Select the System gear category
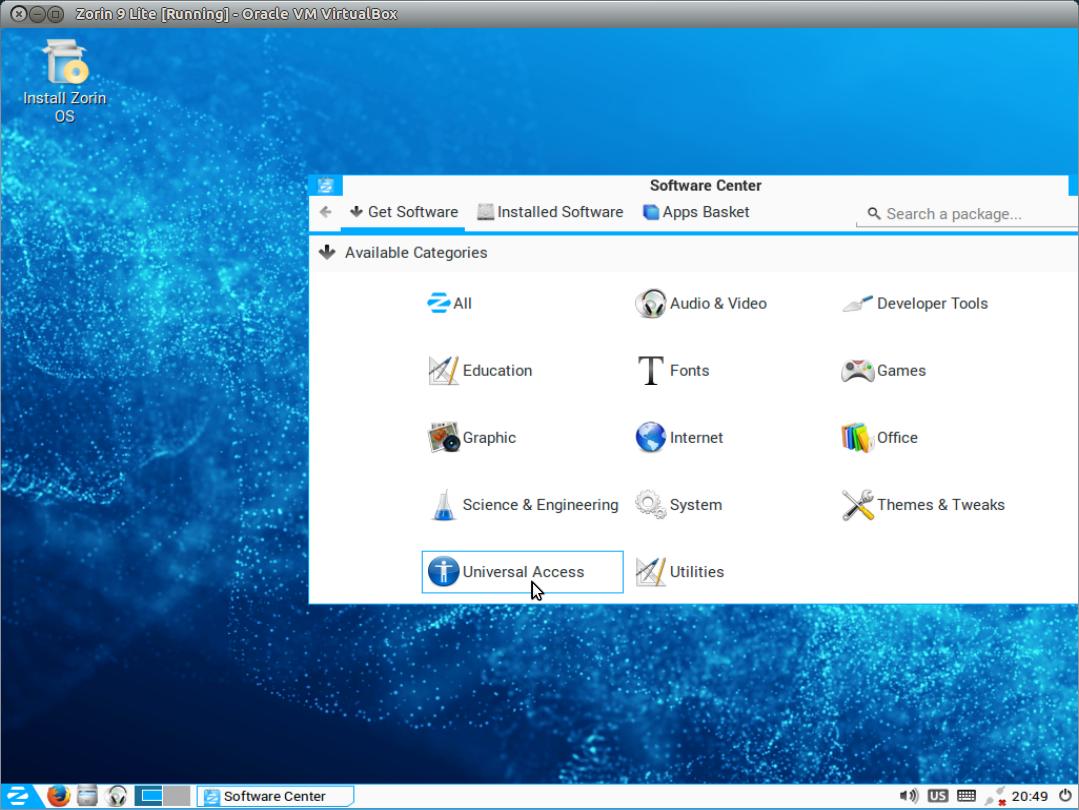Screen dimensions: 1079x810 click(651, 505)
